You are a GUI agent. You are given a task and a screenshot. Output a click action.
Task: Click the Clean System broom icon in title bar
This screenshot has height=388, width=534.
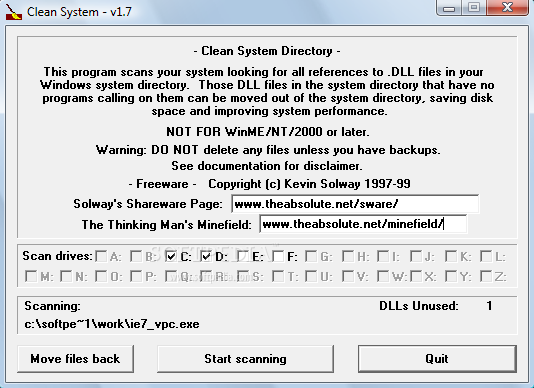point(14,12)
